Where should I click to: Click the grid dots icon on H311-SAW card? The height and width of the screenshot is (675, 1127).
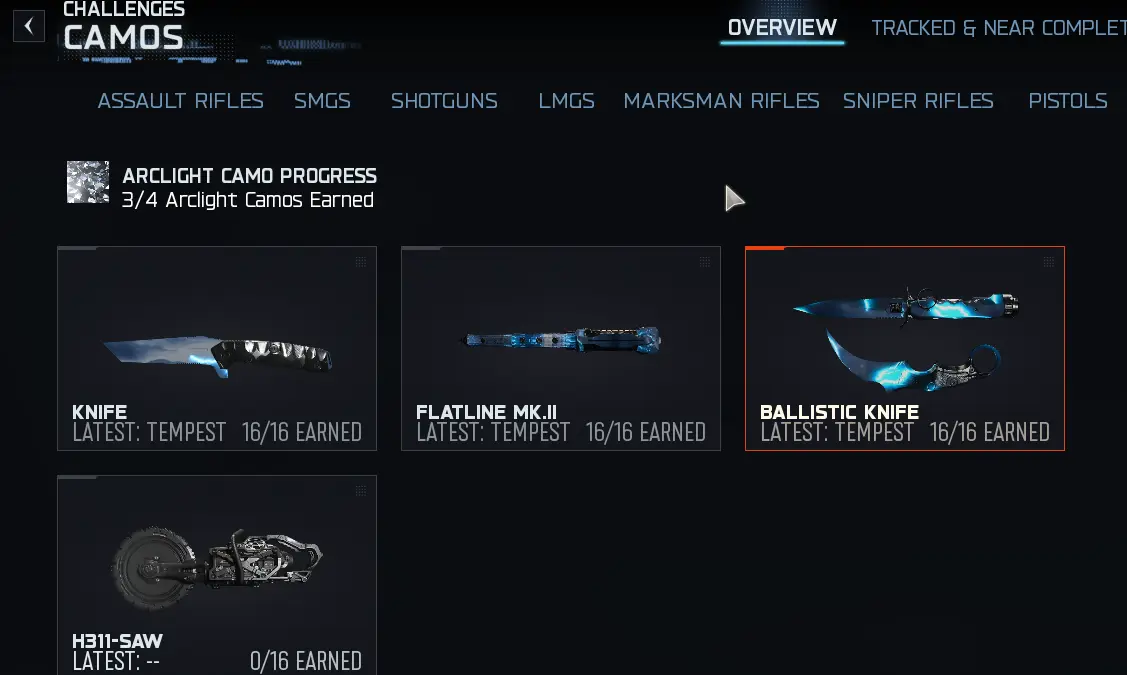tap(361, 491)
